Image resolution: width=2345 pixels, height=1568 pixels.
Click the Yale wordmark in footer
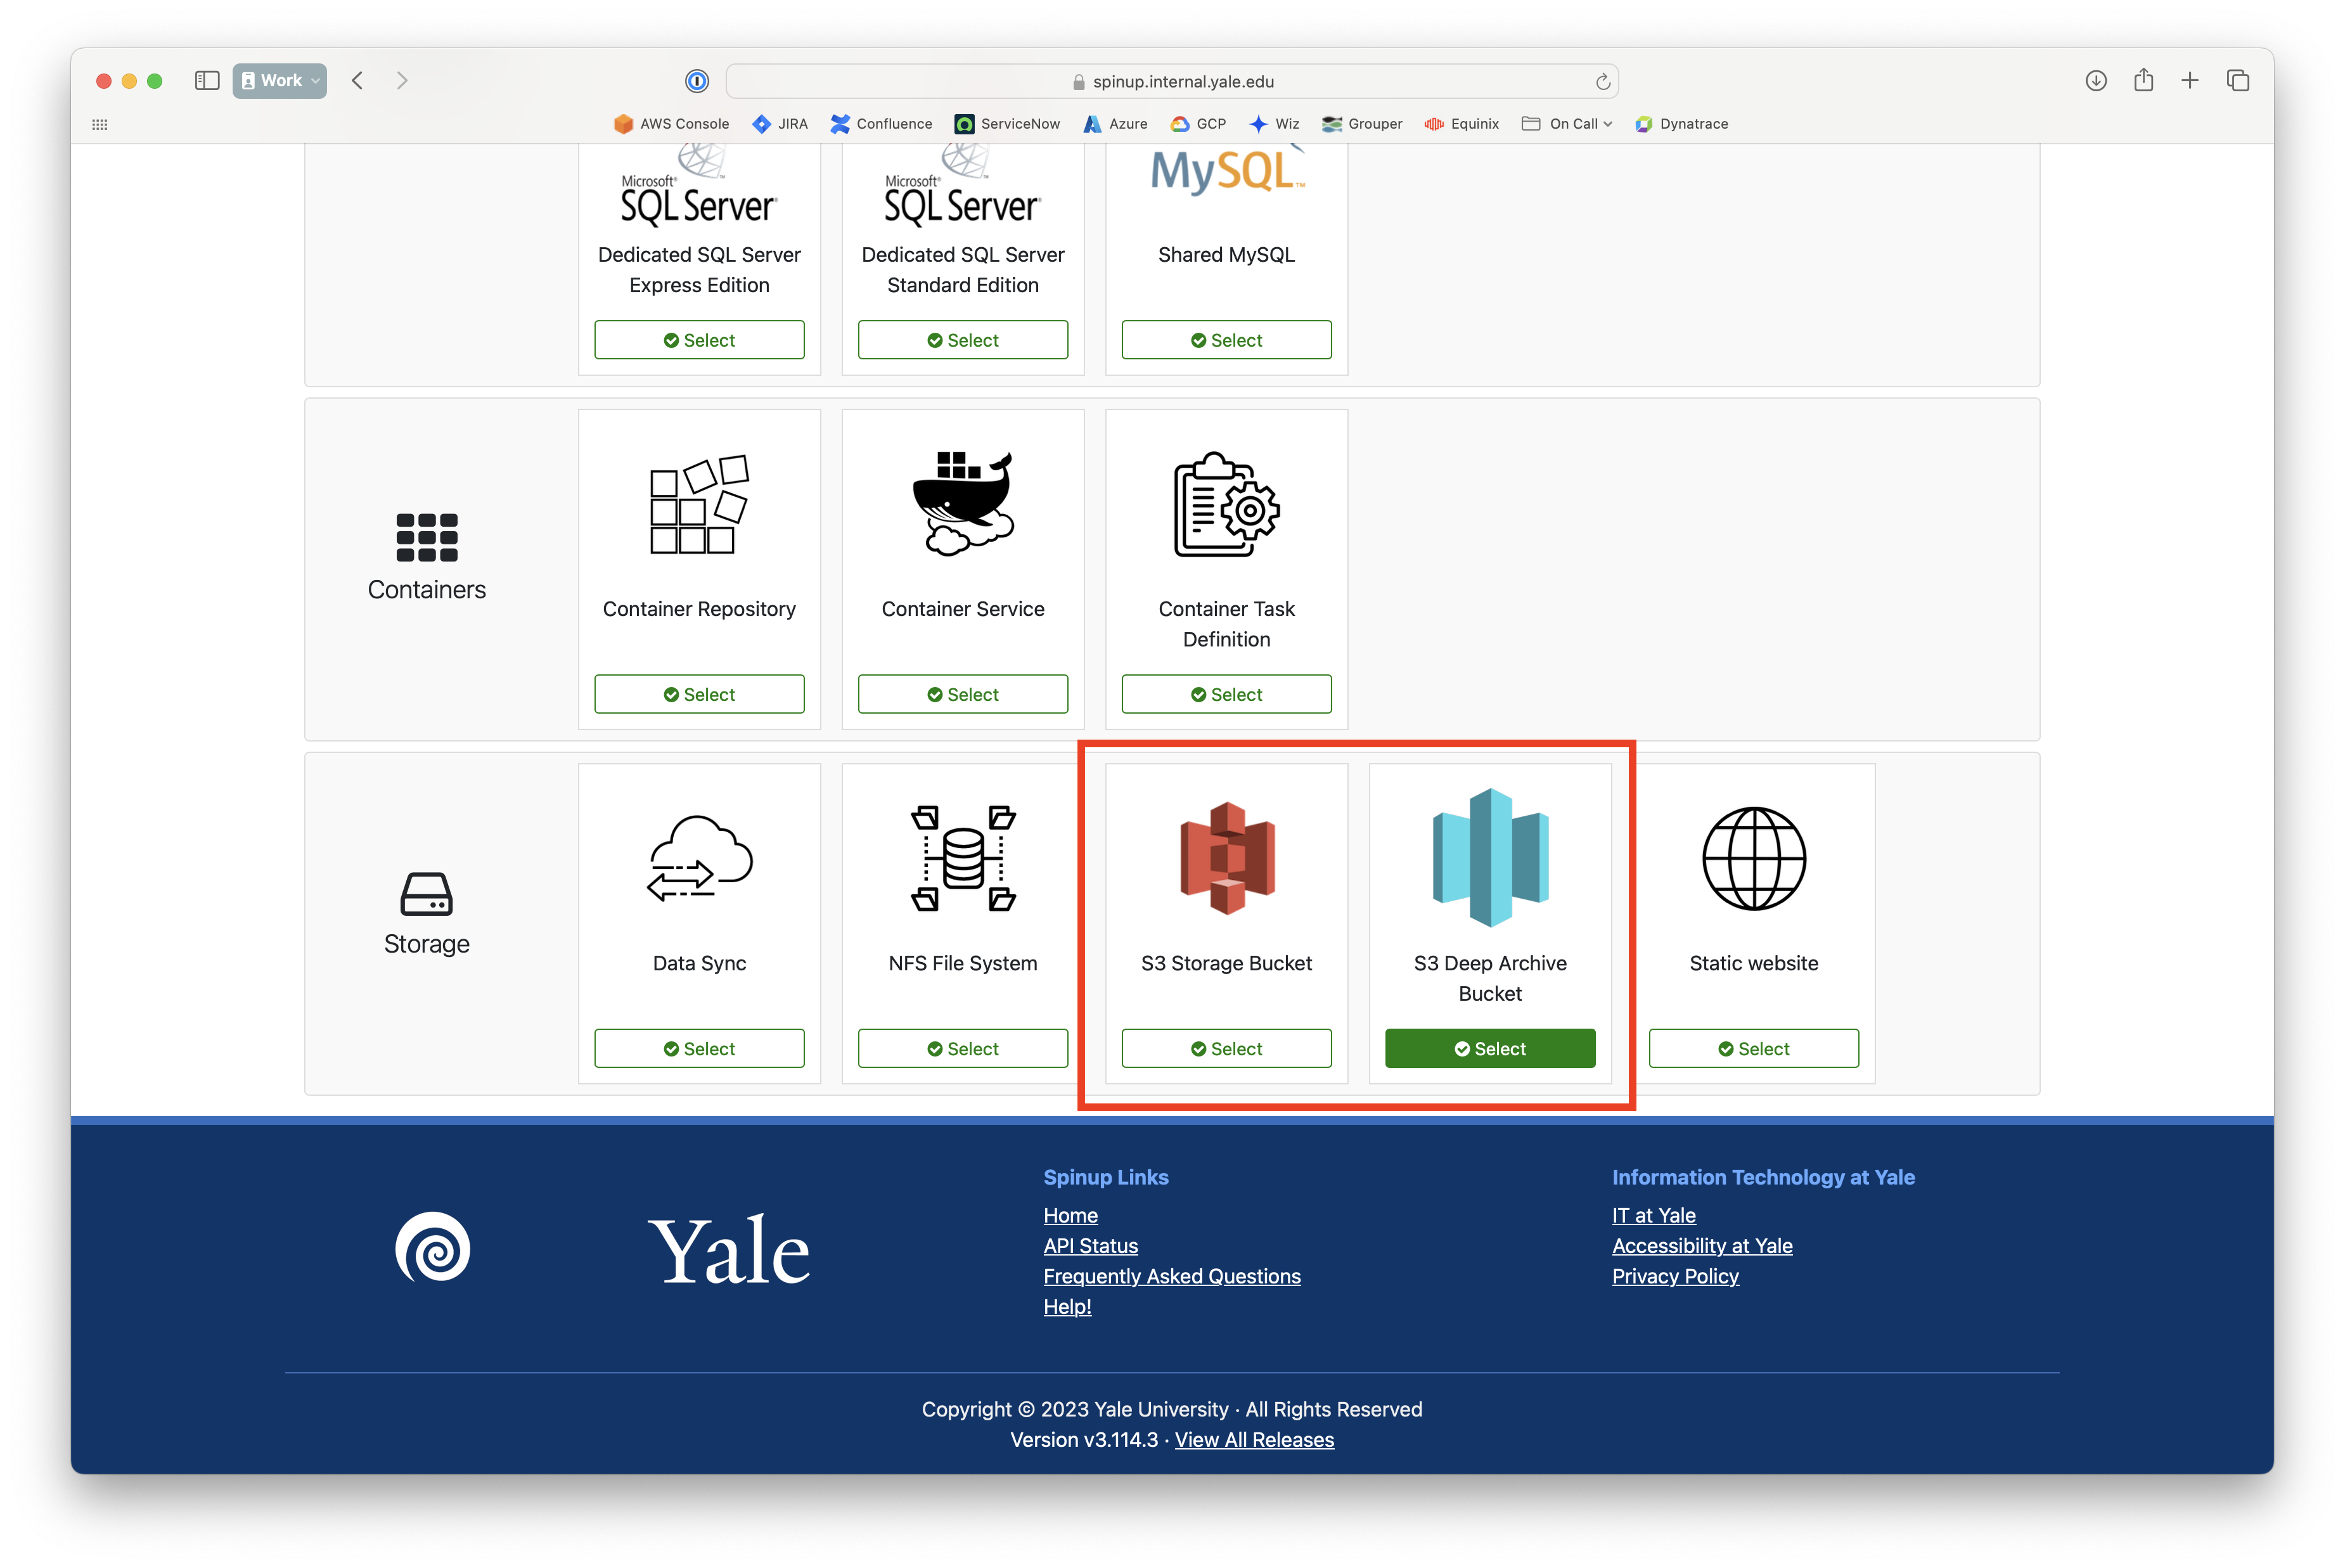[729, 1250]
